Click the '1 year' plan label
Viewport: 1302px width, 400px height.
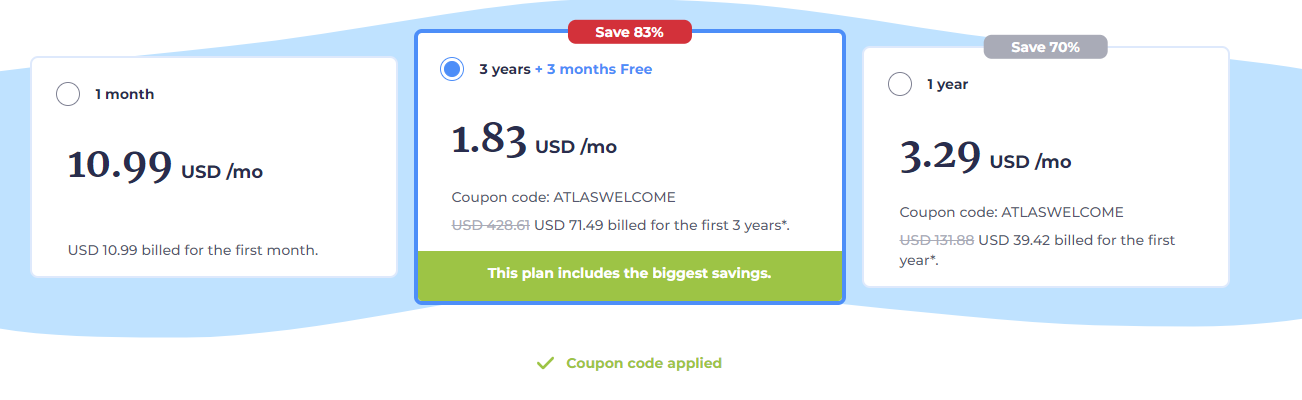tap(947, 85)
